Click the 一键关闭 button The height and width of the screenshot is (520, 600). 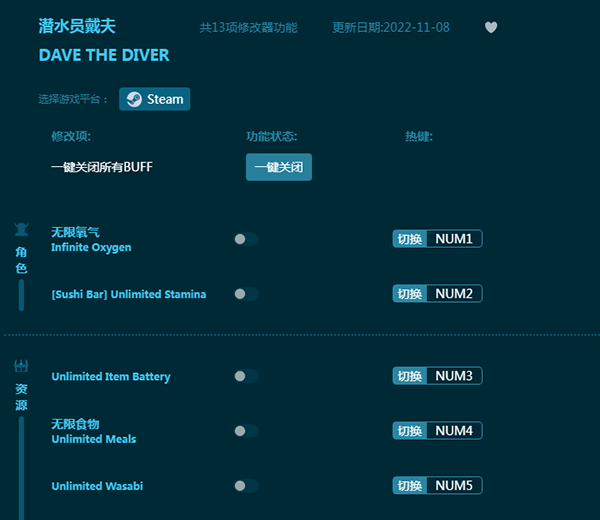(x=279, y=167)
